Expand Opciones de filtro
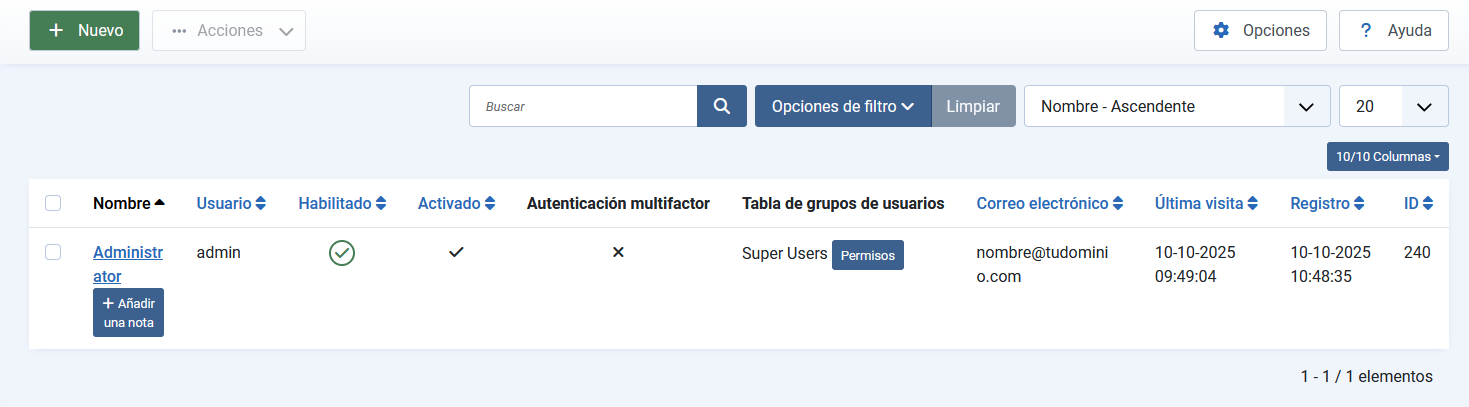The height and width of the screenshot is (407, 1469). point(843,106)
